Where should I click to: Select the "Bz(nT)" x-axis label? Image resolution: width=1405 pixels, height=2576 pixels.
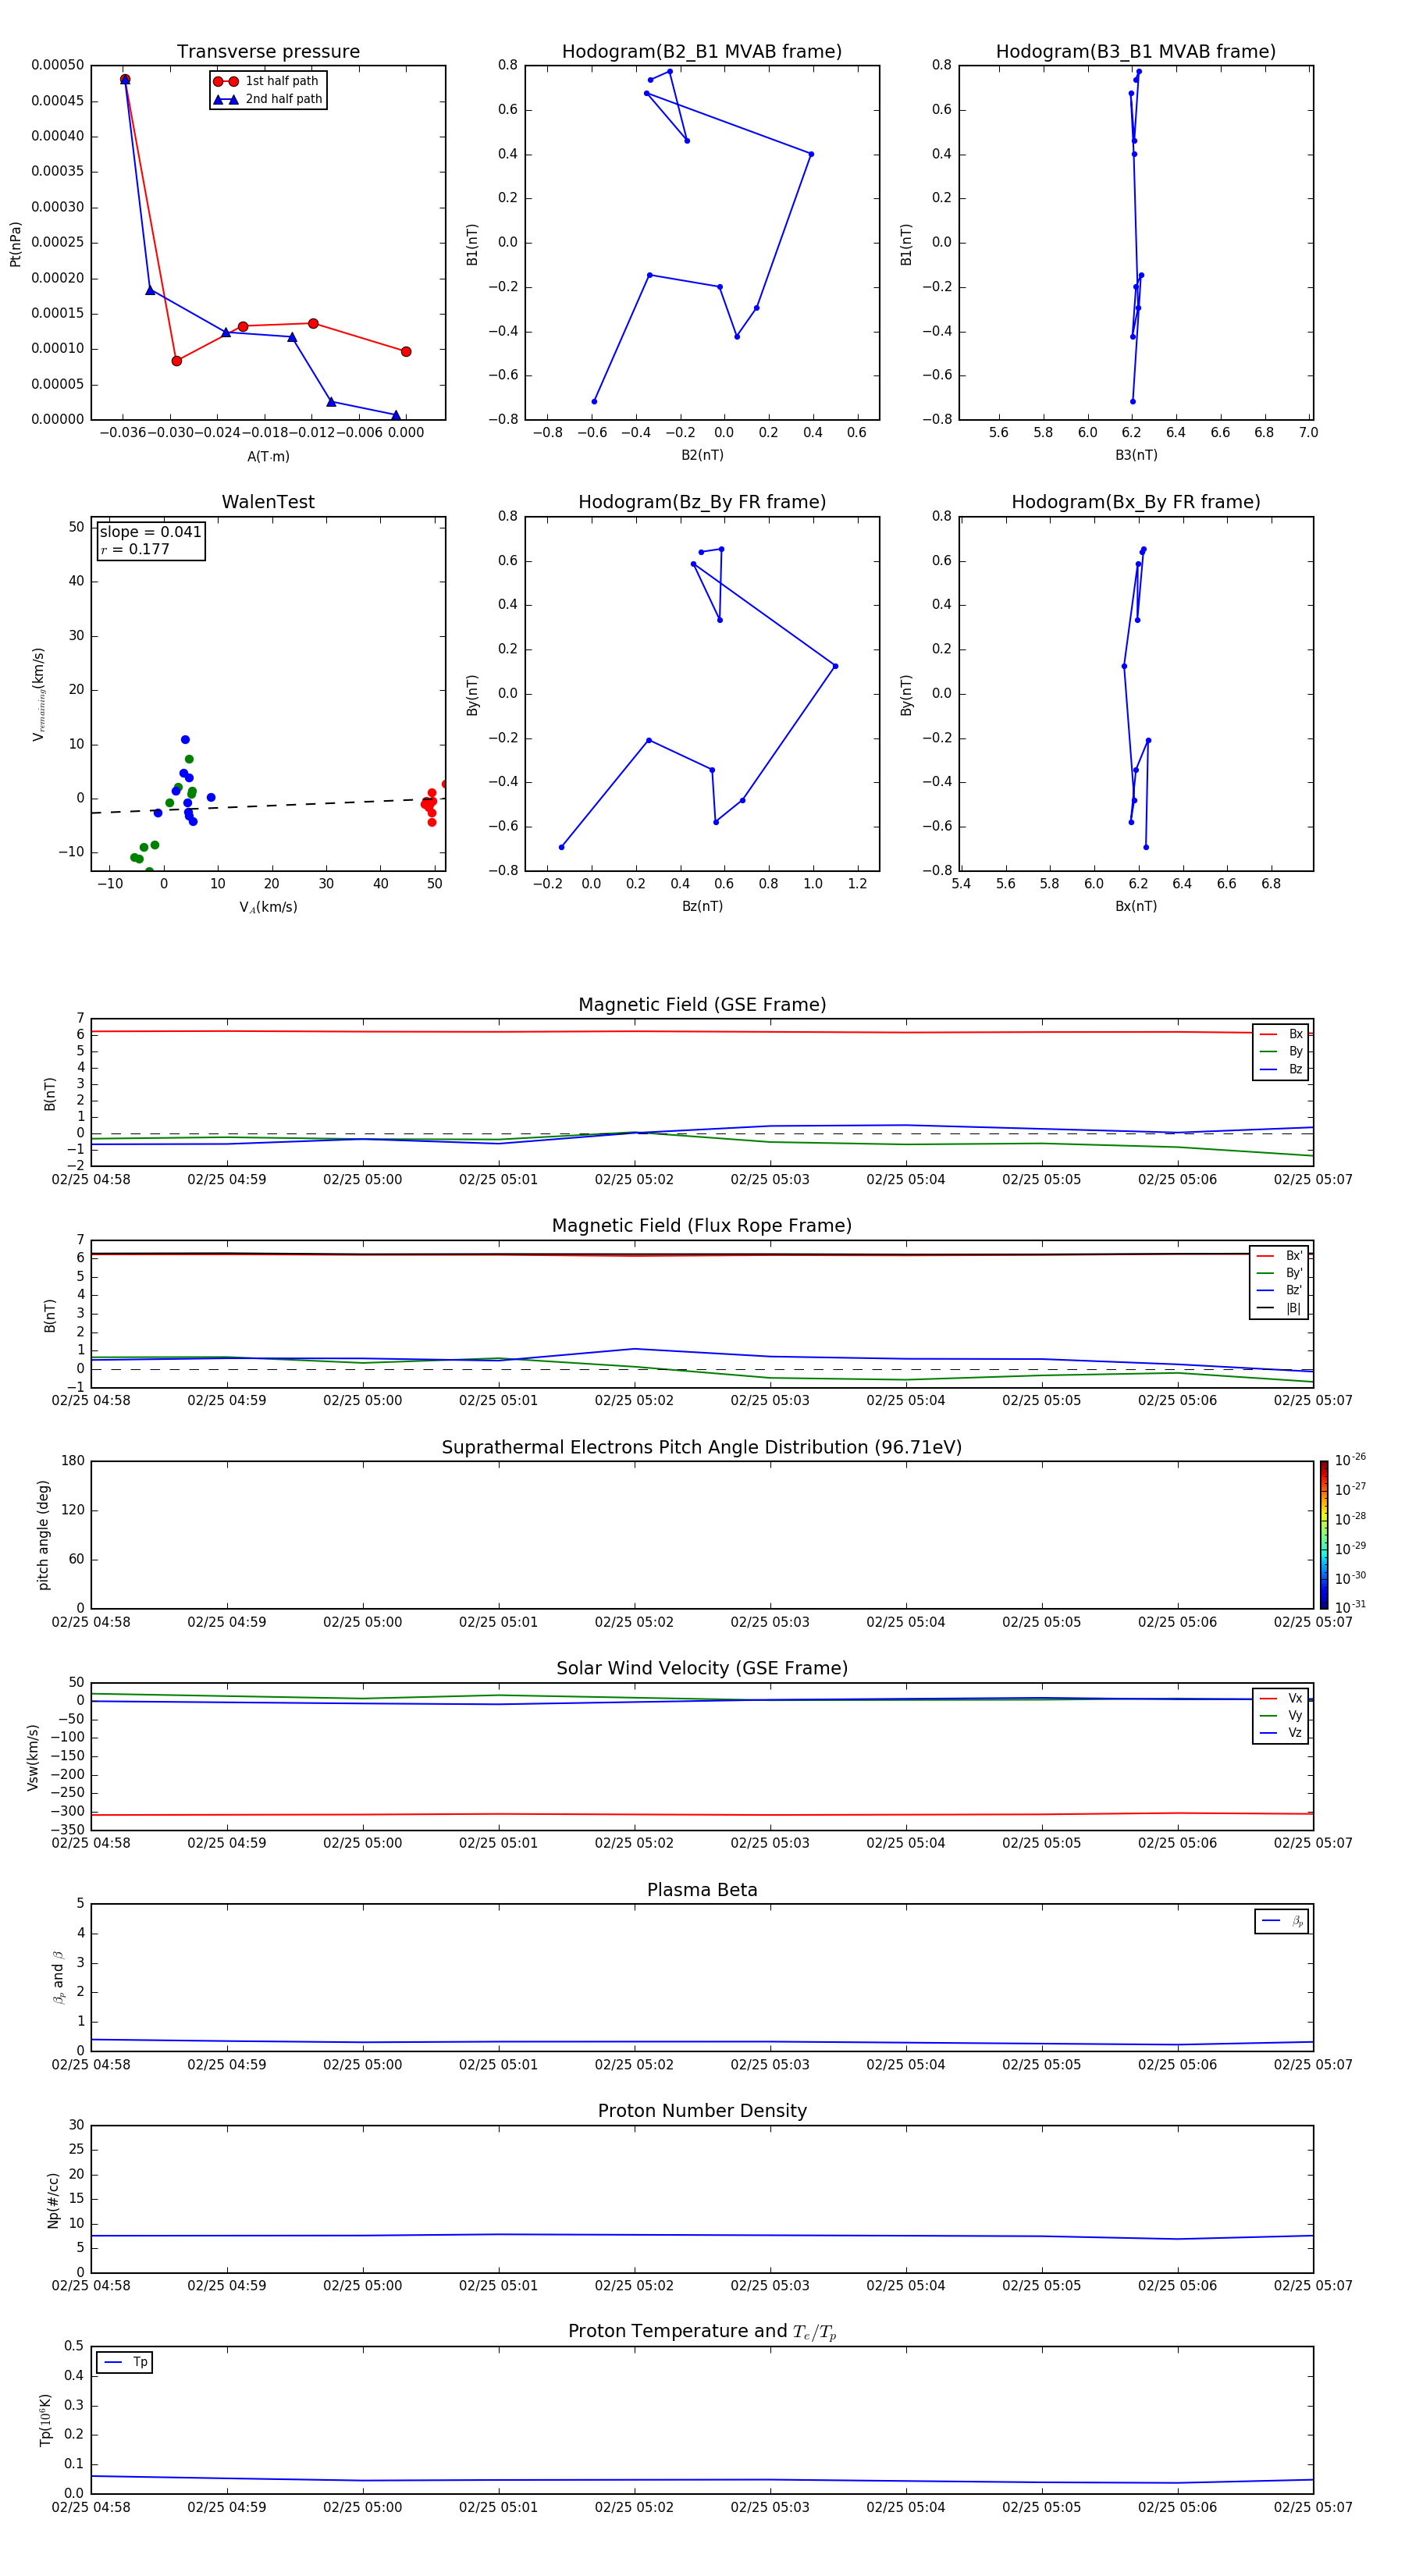point(702,906)
